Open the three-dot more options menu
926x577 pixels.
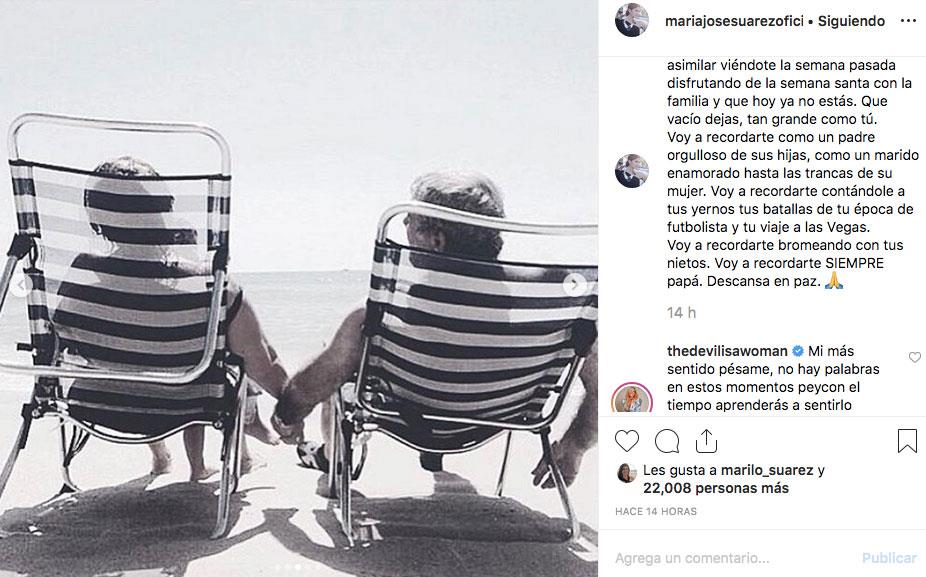tap(908, 21)
